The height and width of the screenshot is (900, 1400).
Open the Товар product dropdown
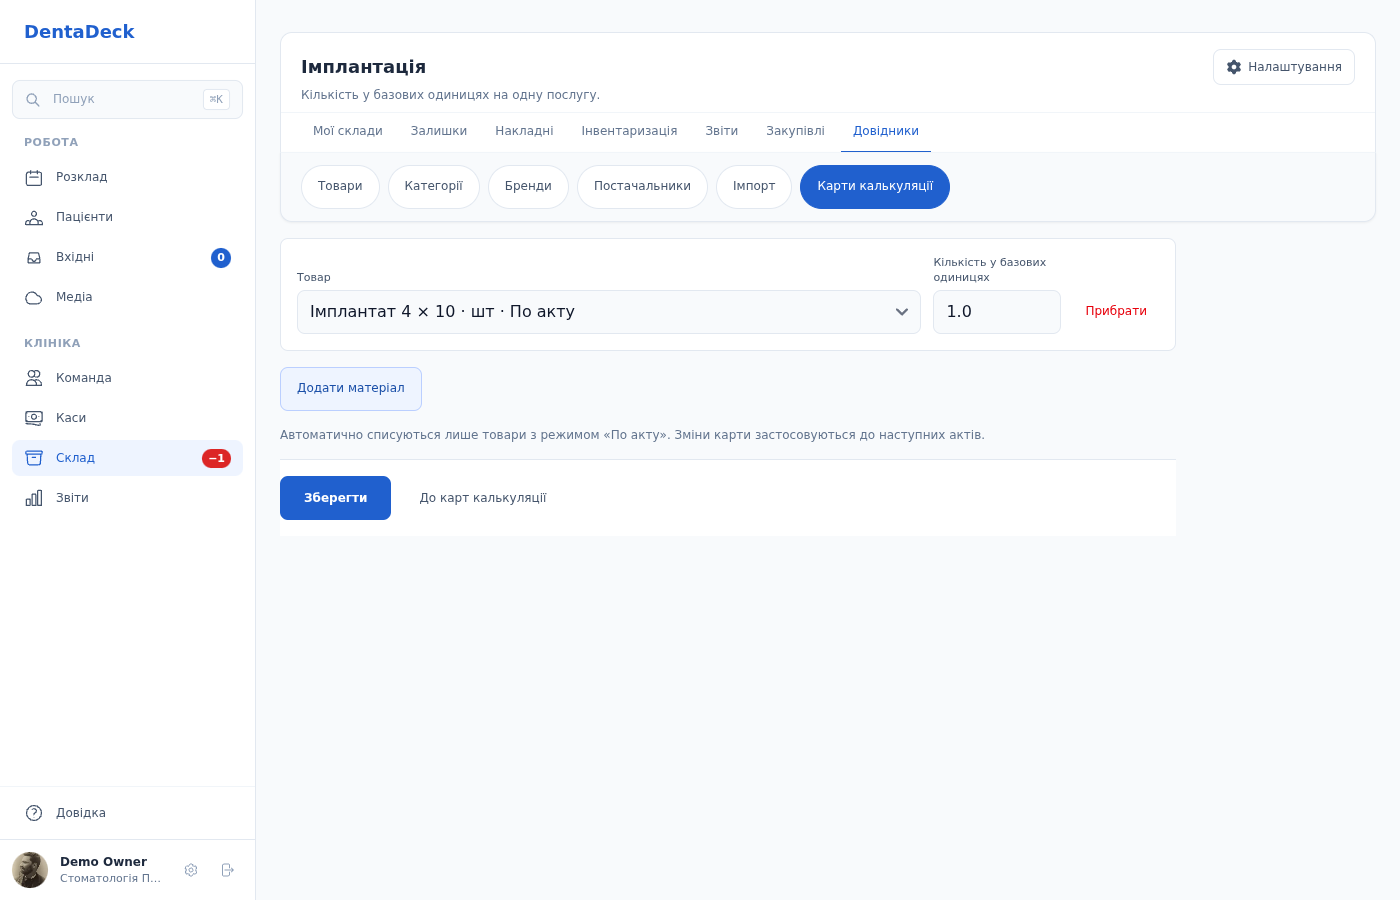click(x=608, y=312)
